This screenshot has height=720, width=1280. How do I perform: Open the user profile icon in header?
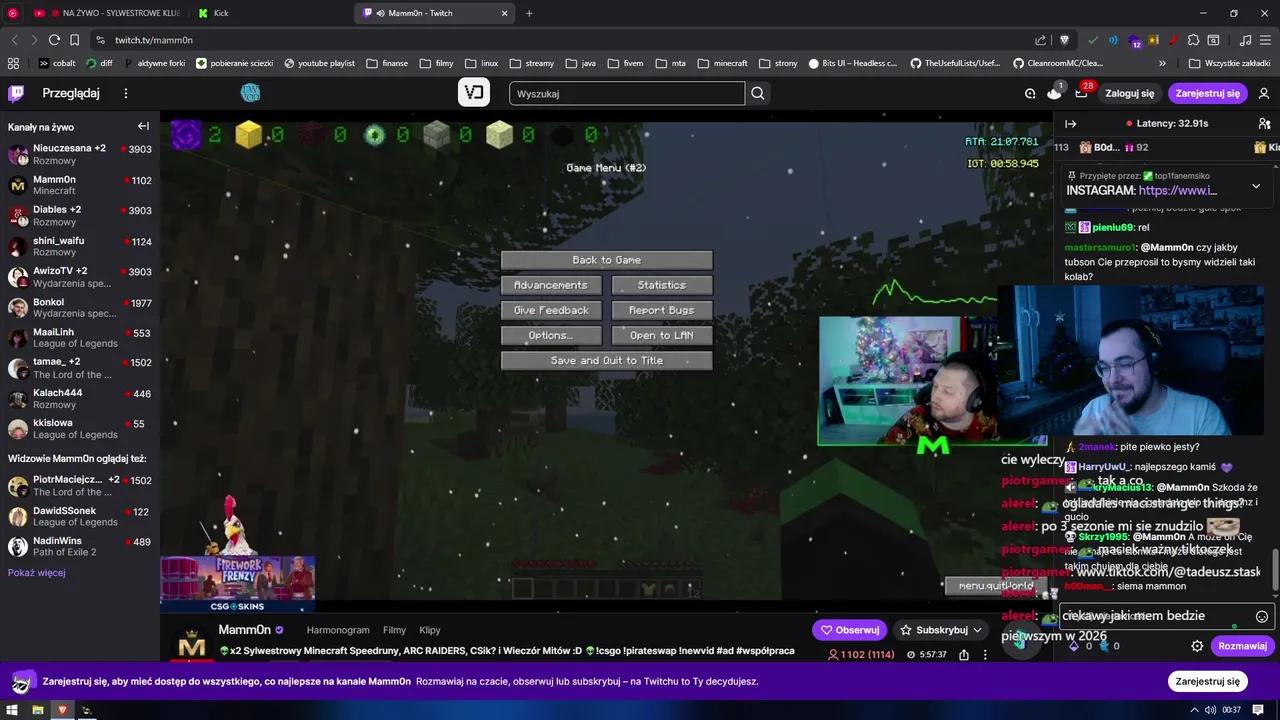coord(1264,93)
